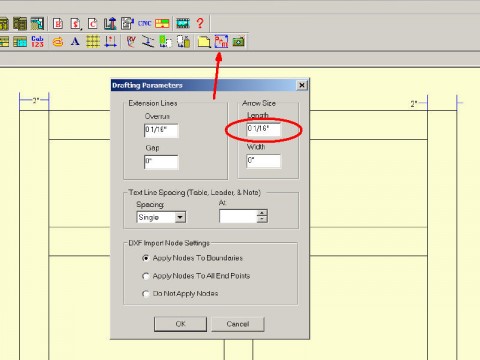
Task: Click the cyan cabinet grid icon
Action: [20, 42]
